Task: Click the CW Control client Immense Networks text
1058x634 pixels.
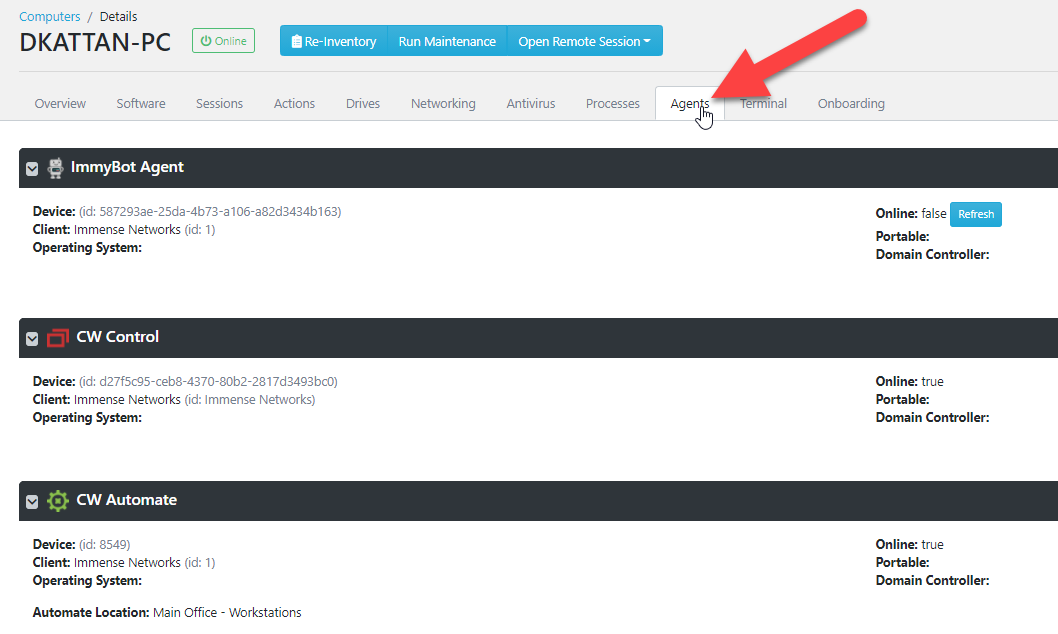Action: [127, 400]
